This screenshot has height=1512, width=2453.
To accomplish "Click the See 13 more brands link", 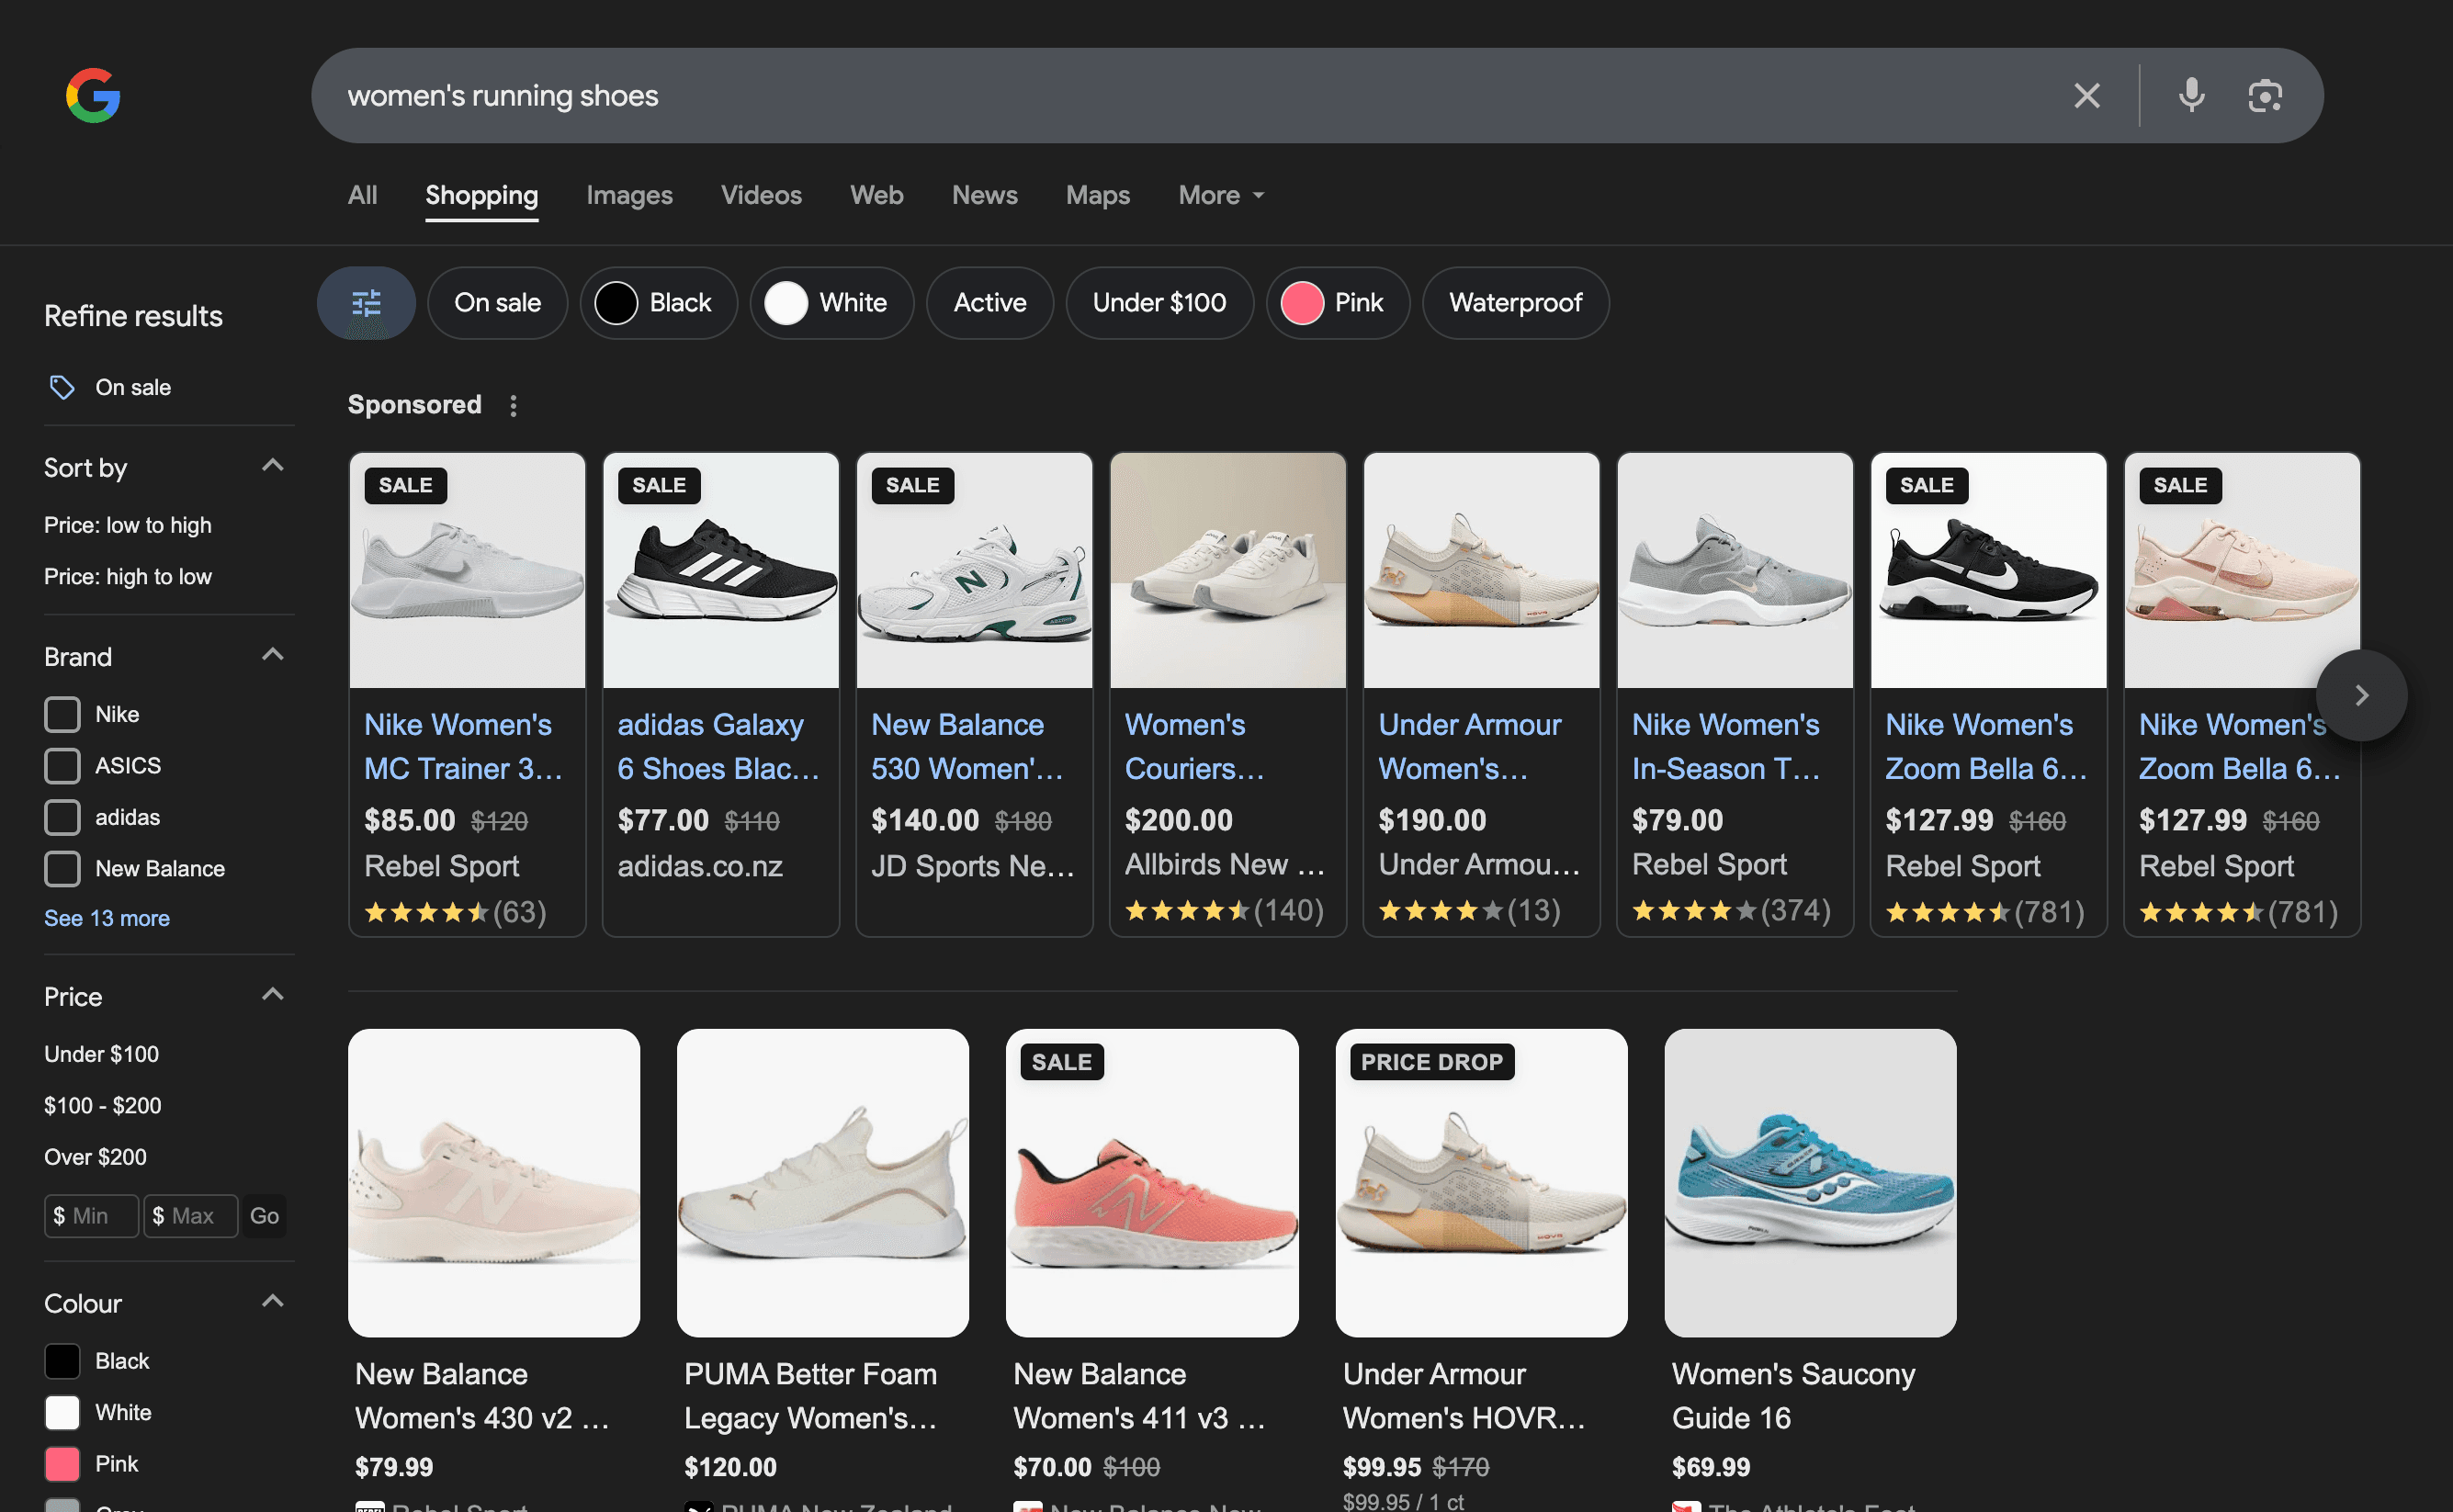I will click(x=107, y=918).
